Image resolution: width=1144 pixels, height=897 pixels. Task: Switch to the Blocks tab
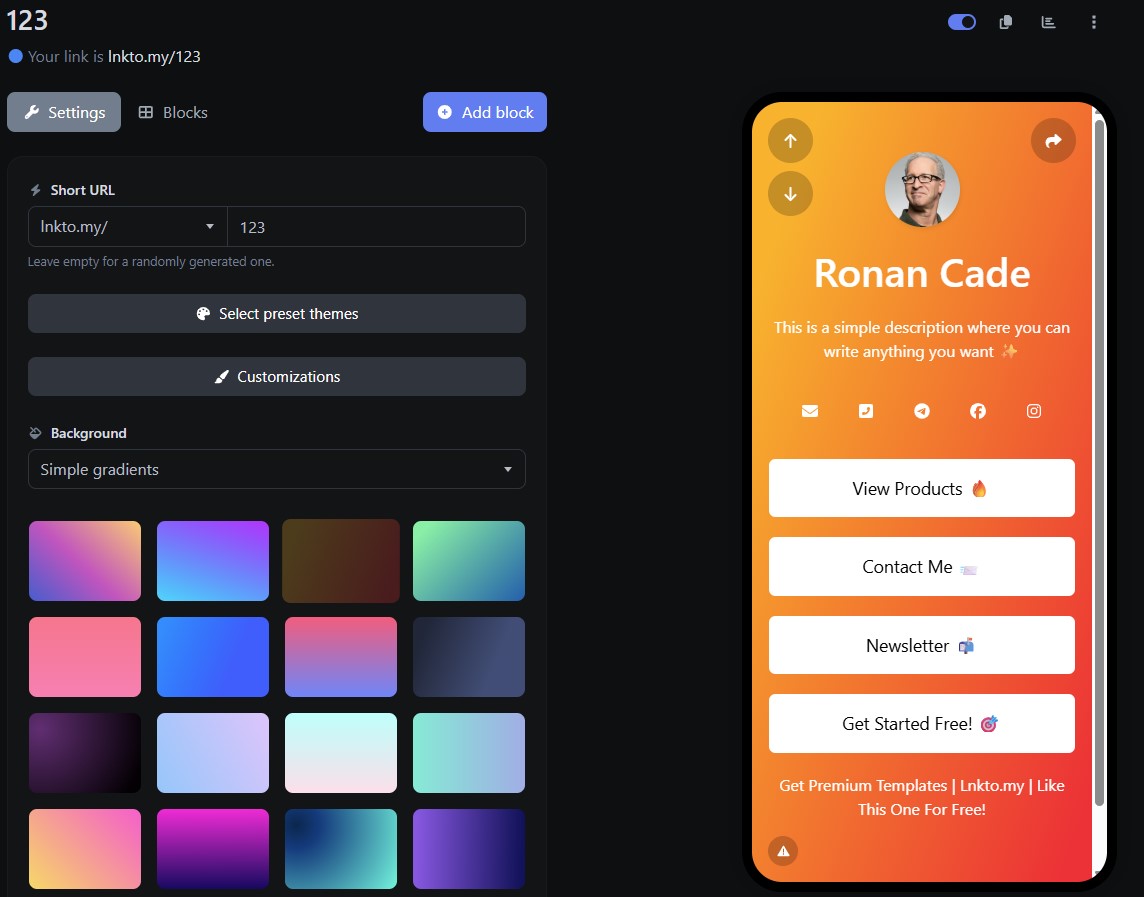pyautogui.click(x=172, y=112)
